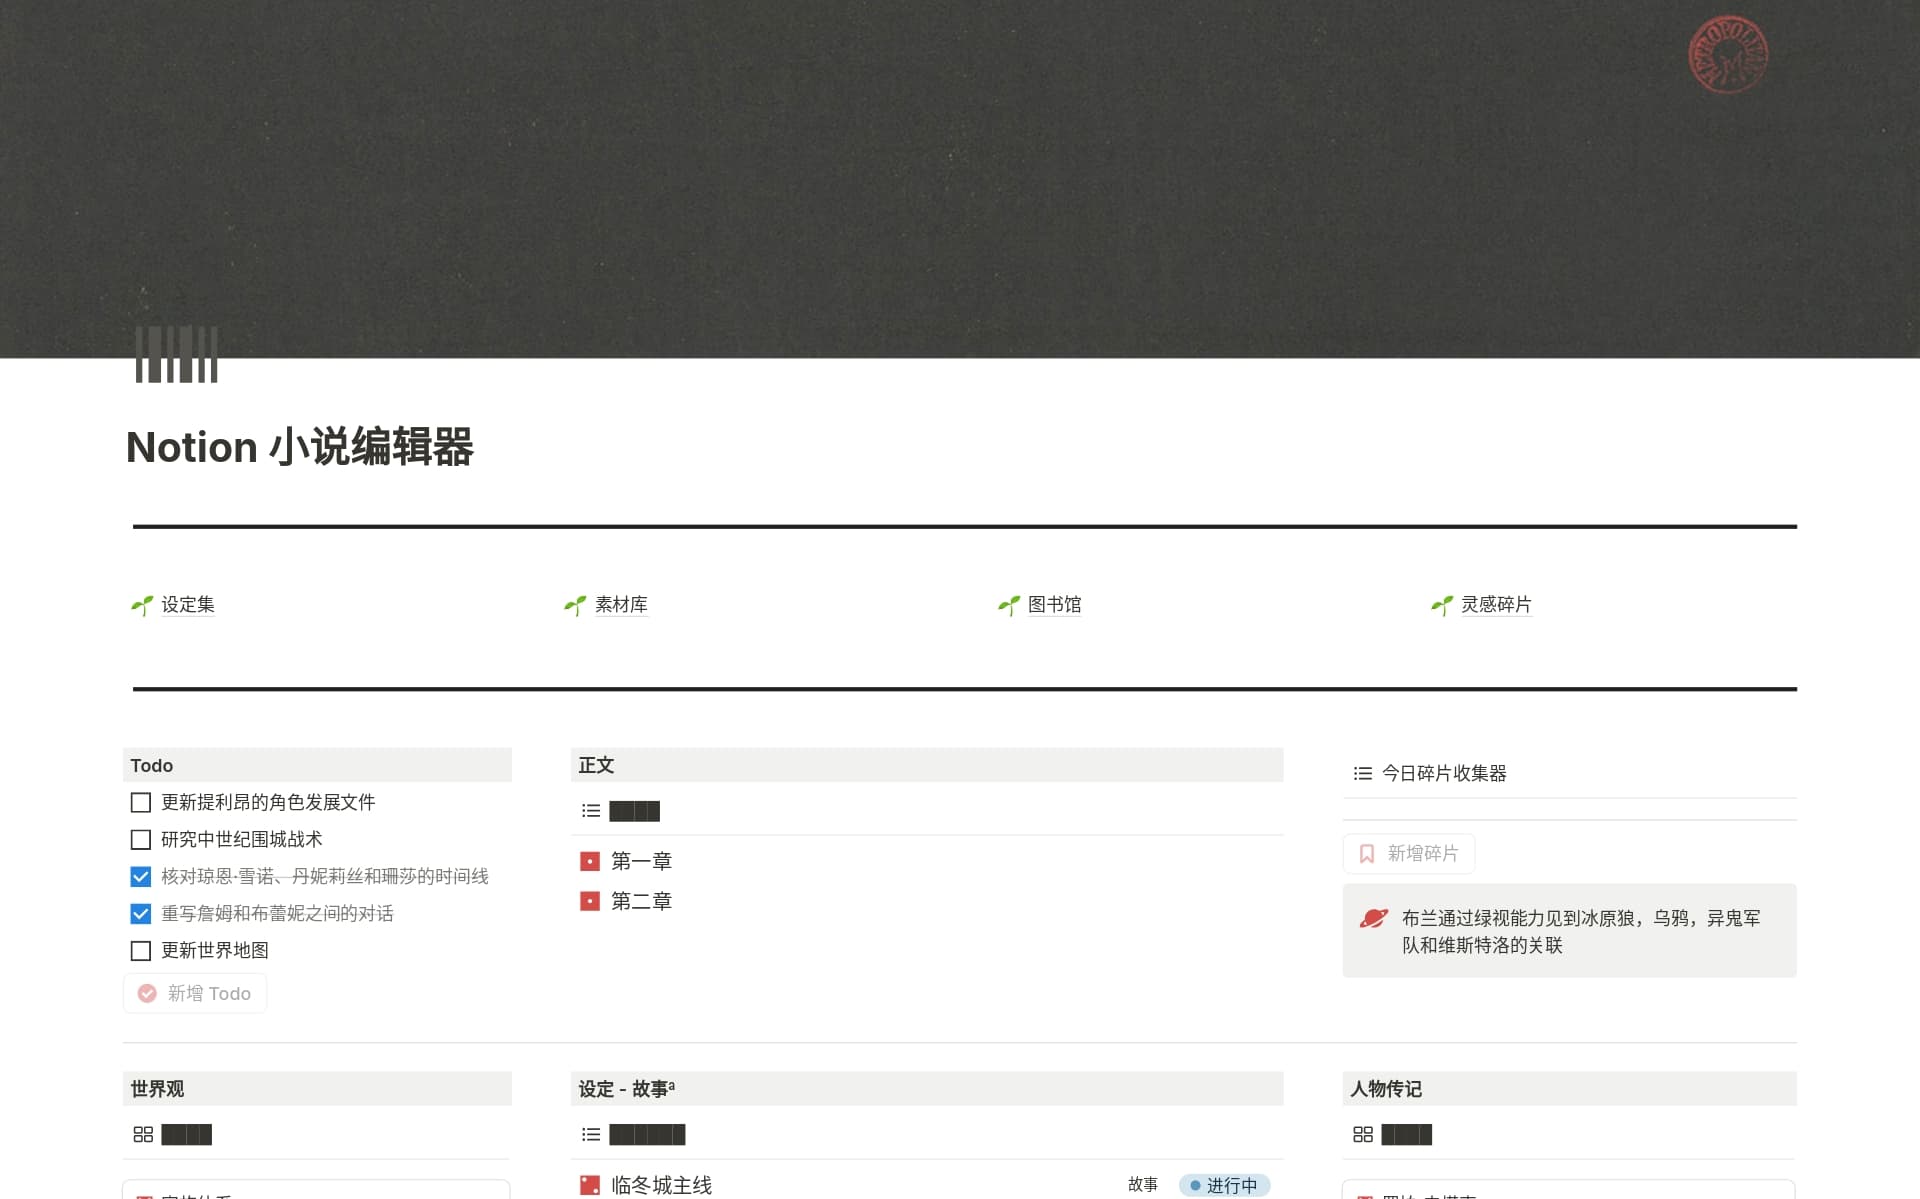
Task: Click the sprout icon beside 素材库
Action: (x=575, y=605)
